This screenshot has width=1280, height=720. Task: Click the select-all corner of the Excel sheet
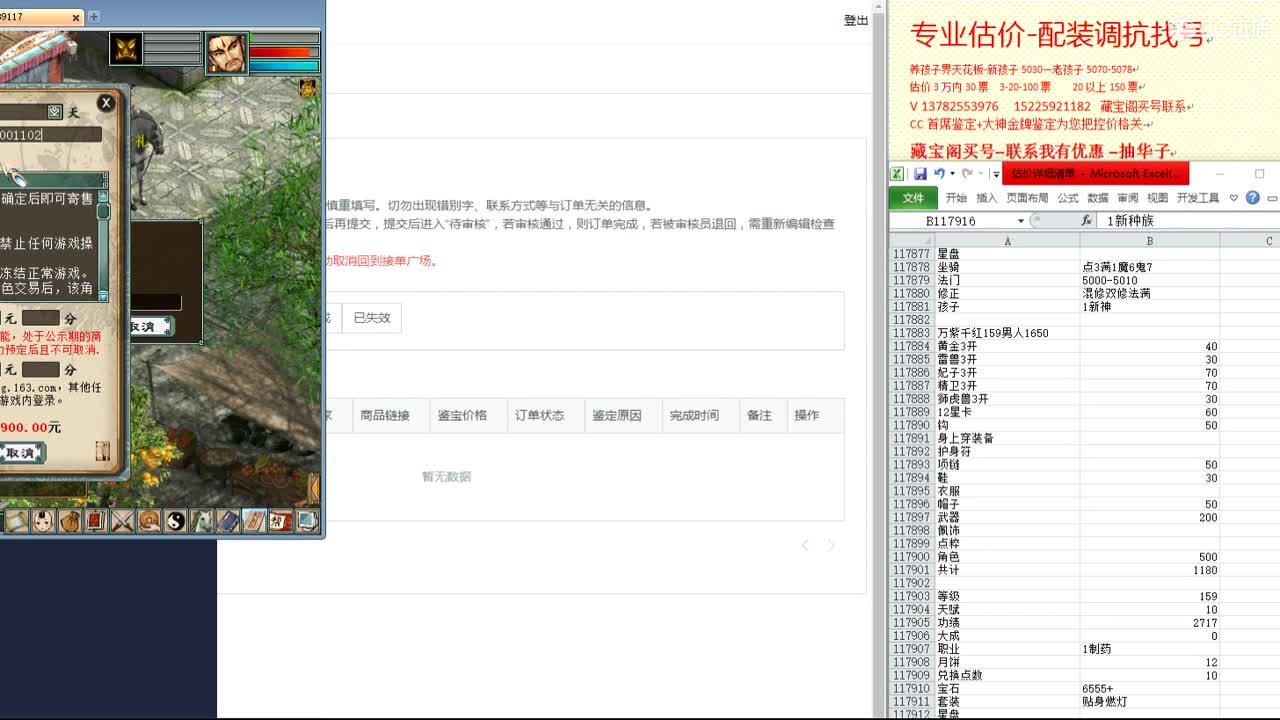click(x=911, y=241)
